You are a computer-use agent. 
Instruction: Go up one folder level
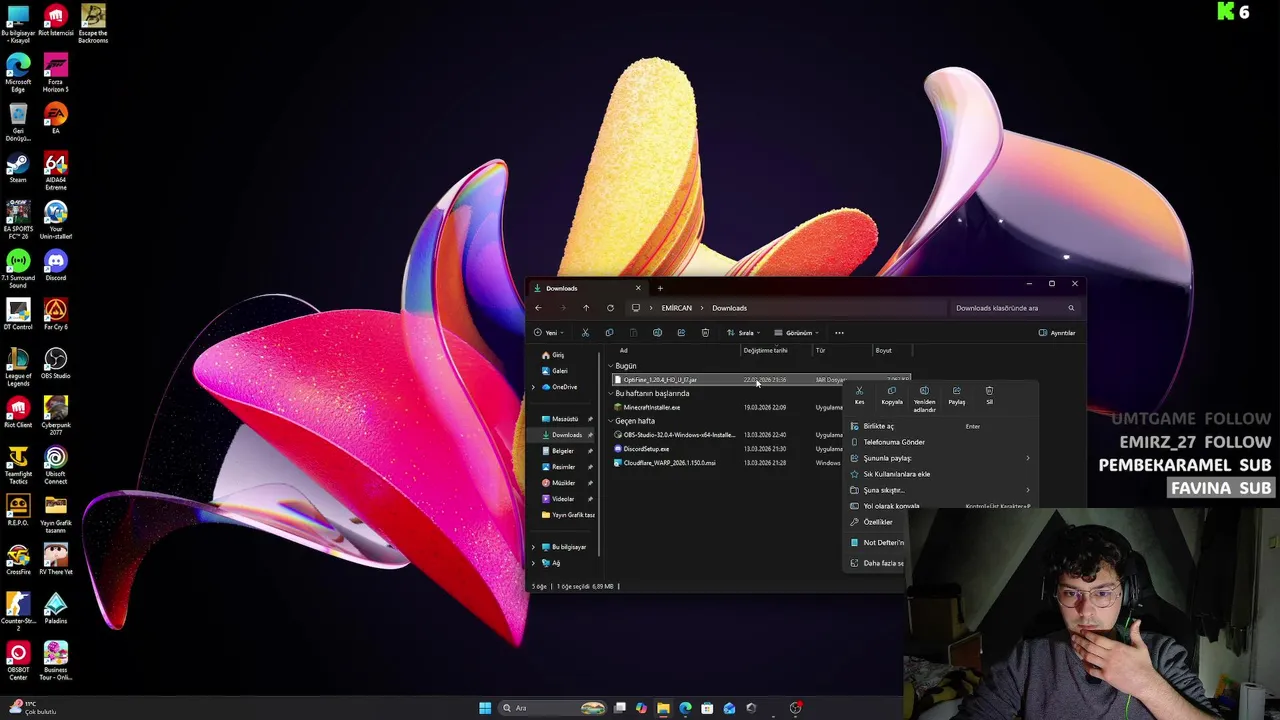click(586, 308)
